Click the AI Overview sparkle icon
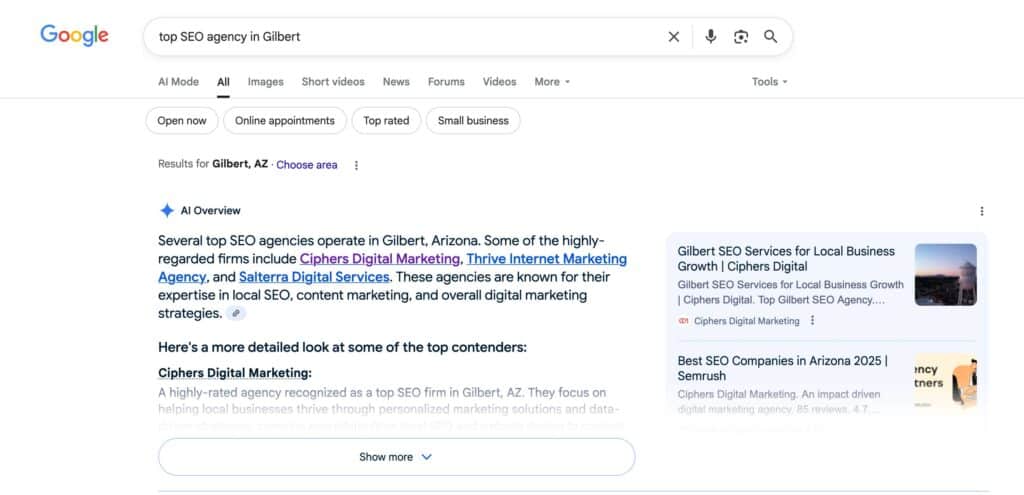Viewport: 1024px width, 495px height. (x=167, y=210)
